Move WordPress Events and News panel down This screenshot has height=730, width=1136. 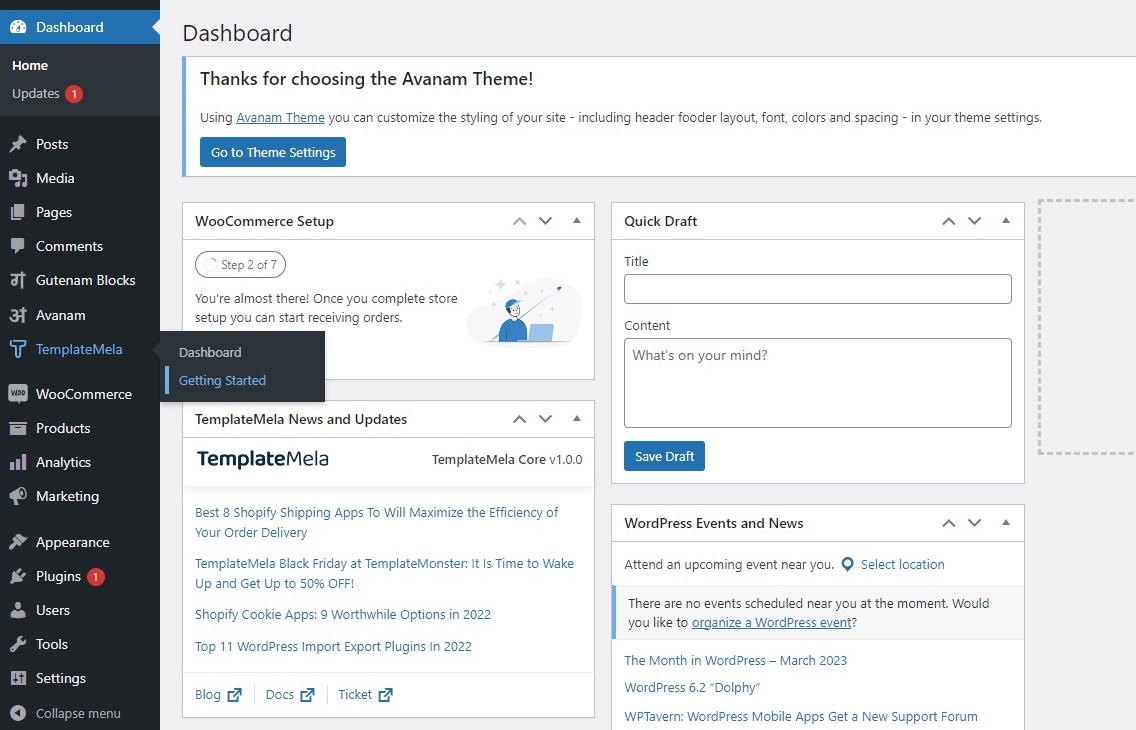click(x=975, y=523)
